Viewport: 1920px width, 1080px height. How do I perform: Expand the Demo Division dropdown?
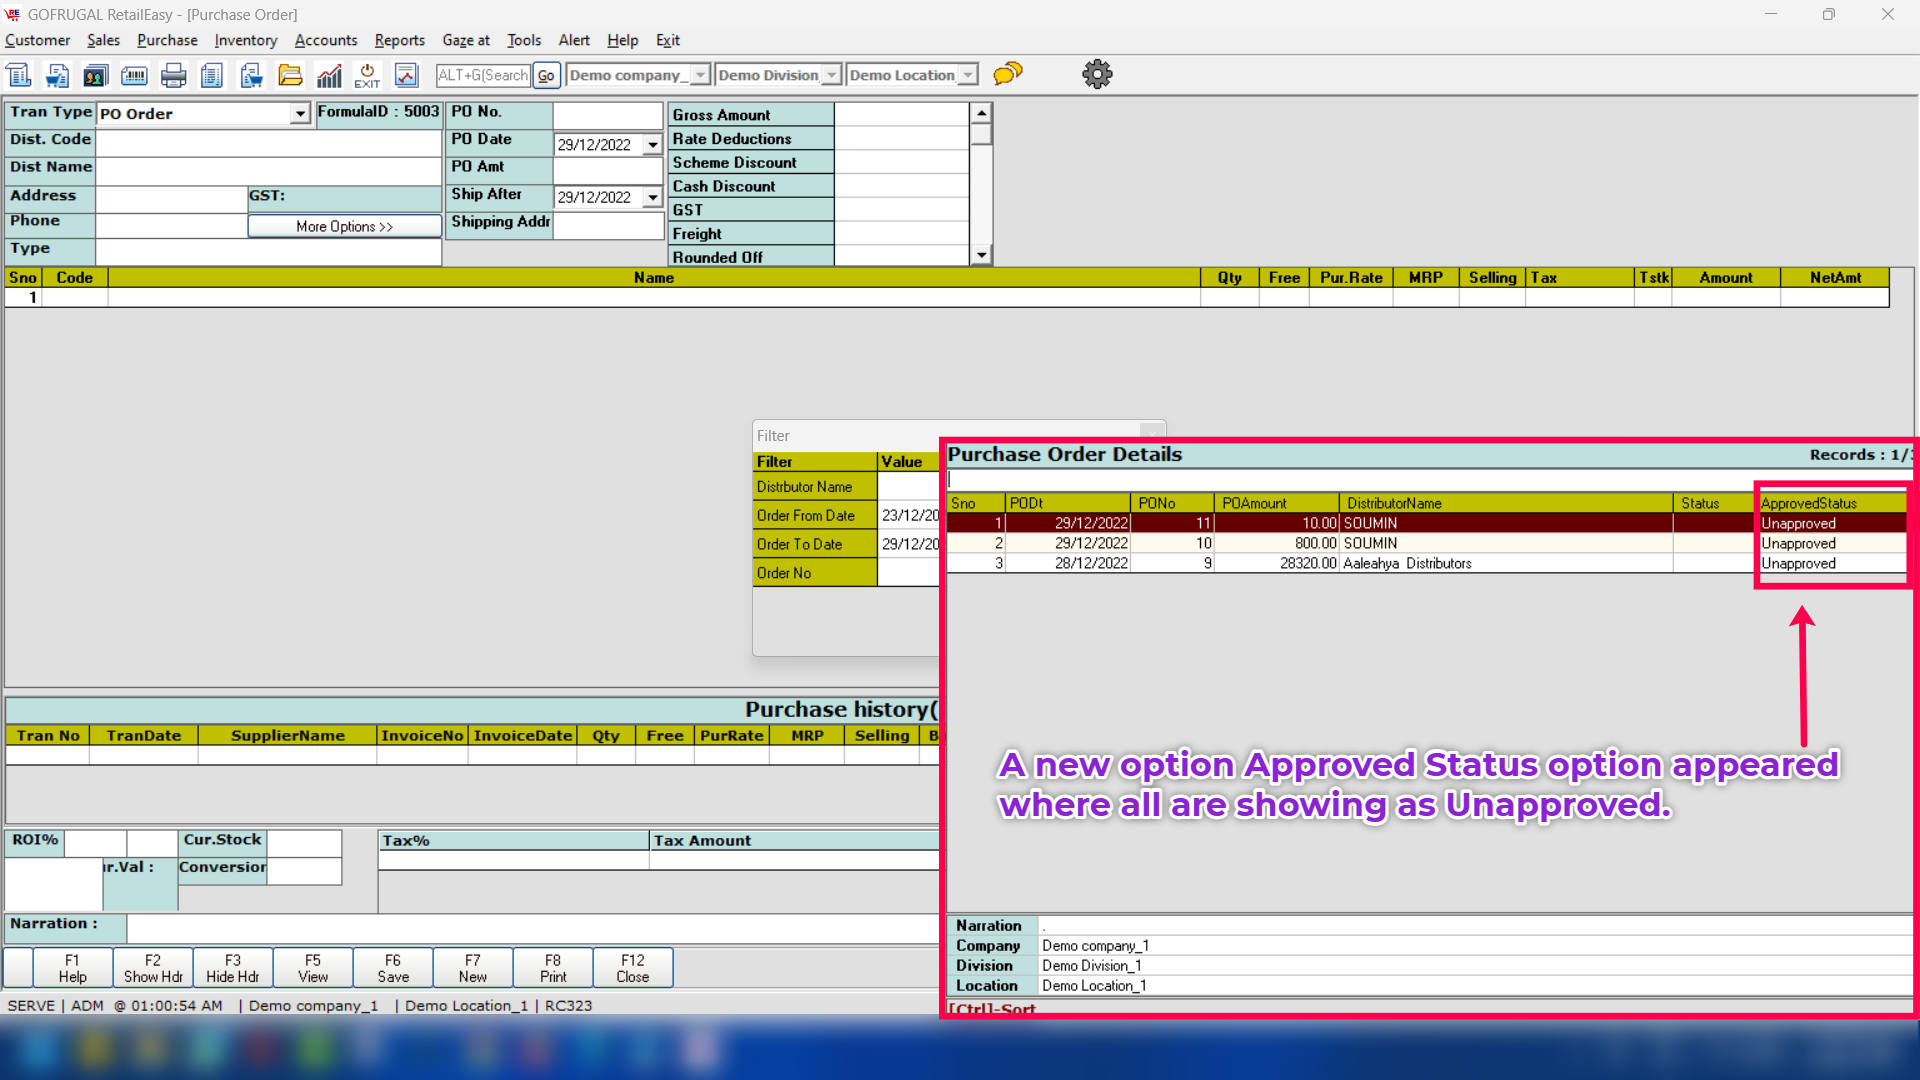(x=831, y=75)
